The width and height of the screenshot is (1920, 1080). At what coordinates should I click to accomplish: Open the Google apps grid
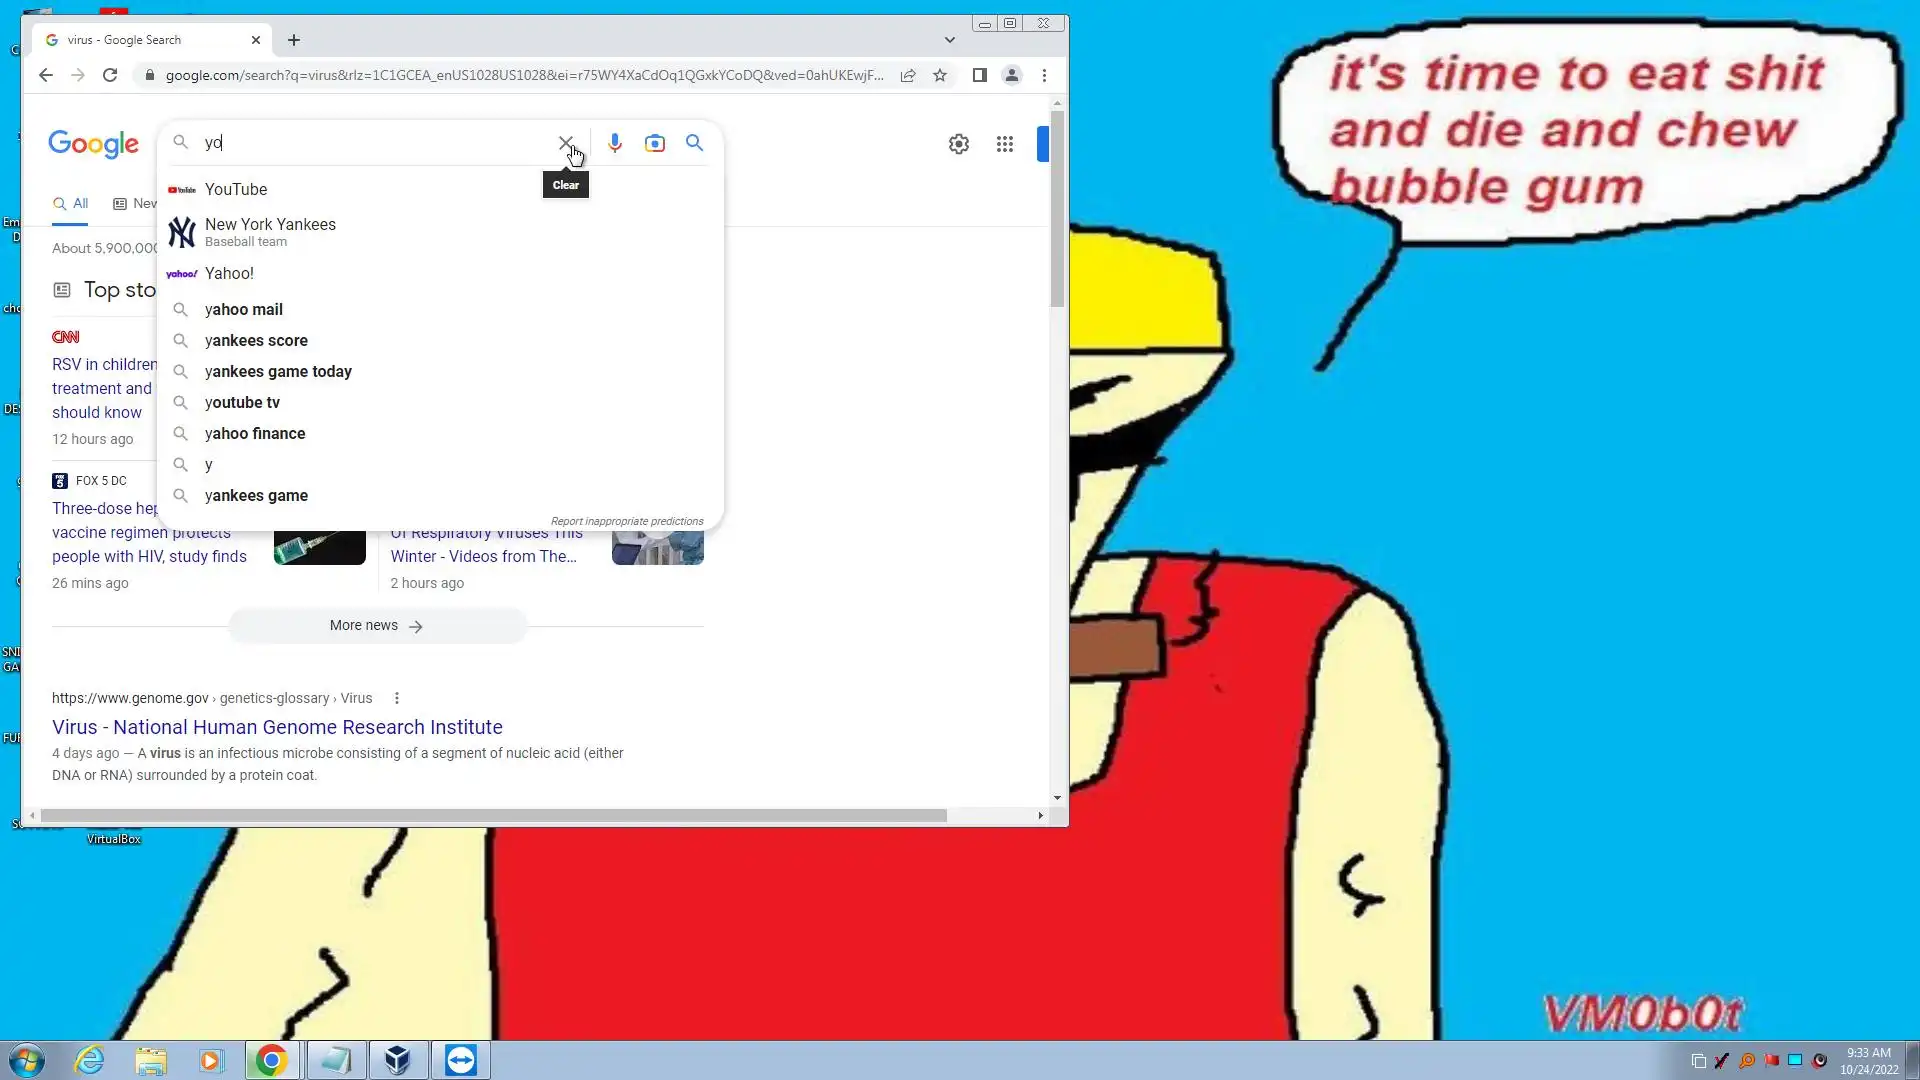(1004, 144)
